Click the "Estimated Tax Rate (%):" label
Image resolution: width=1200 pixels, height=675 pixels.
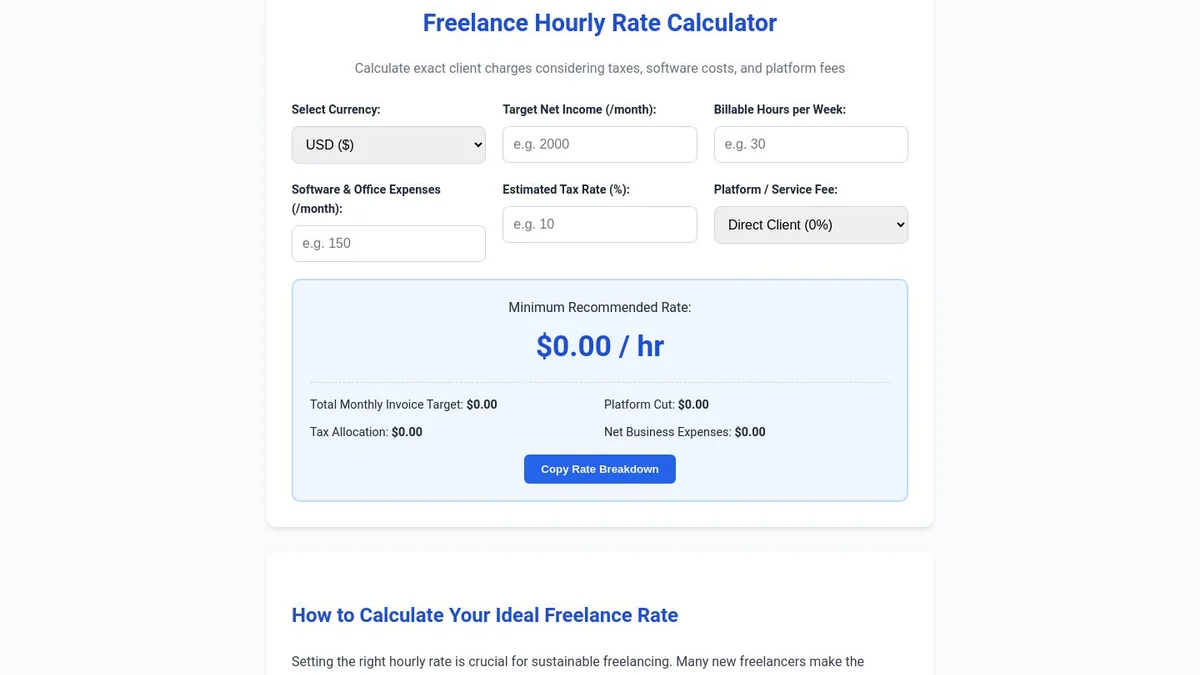tap(566, 189)
